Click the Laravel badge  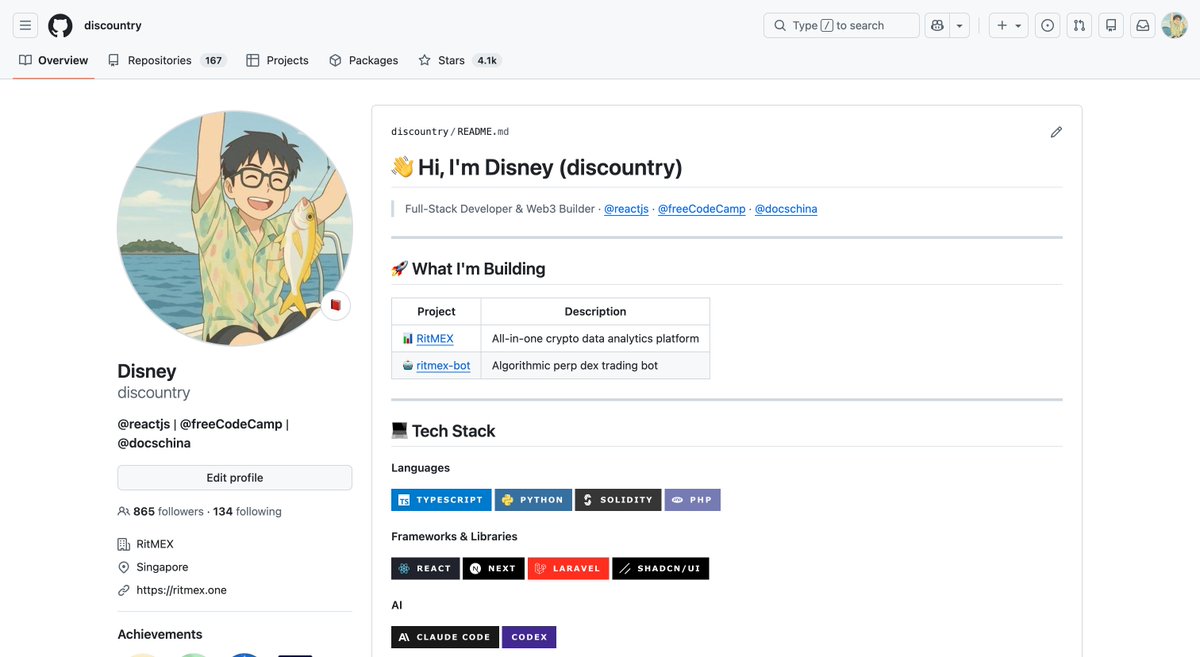pos(568,568)
